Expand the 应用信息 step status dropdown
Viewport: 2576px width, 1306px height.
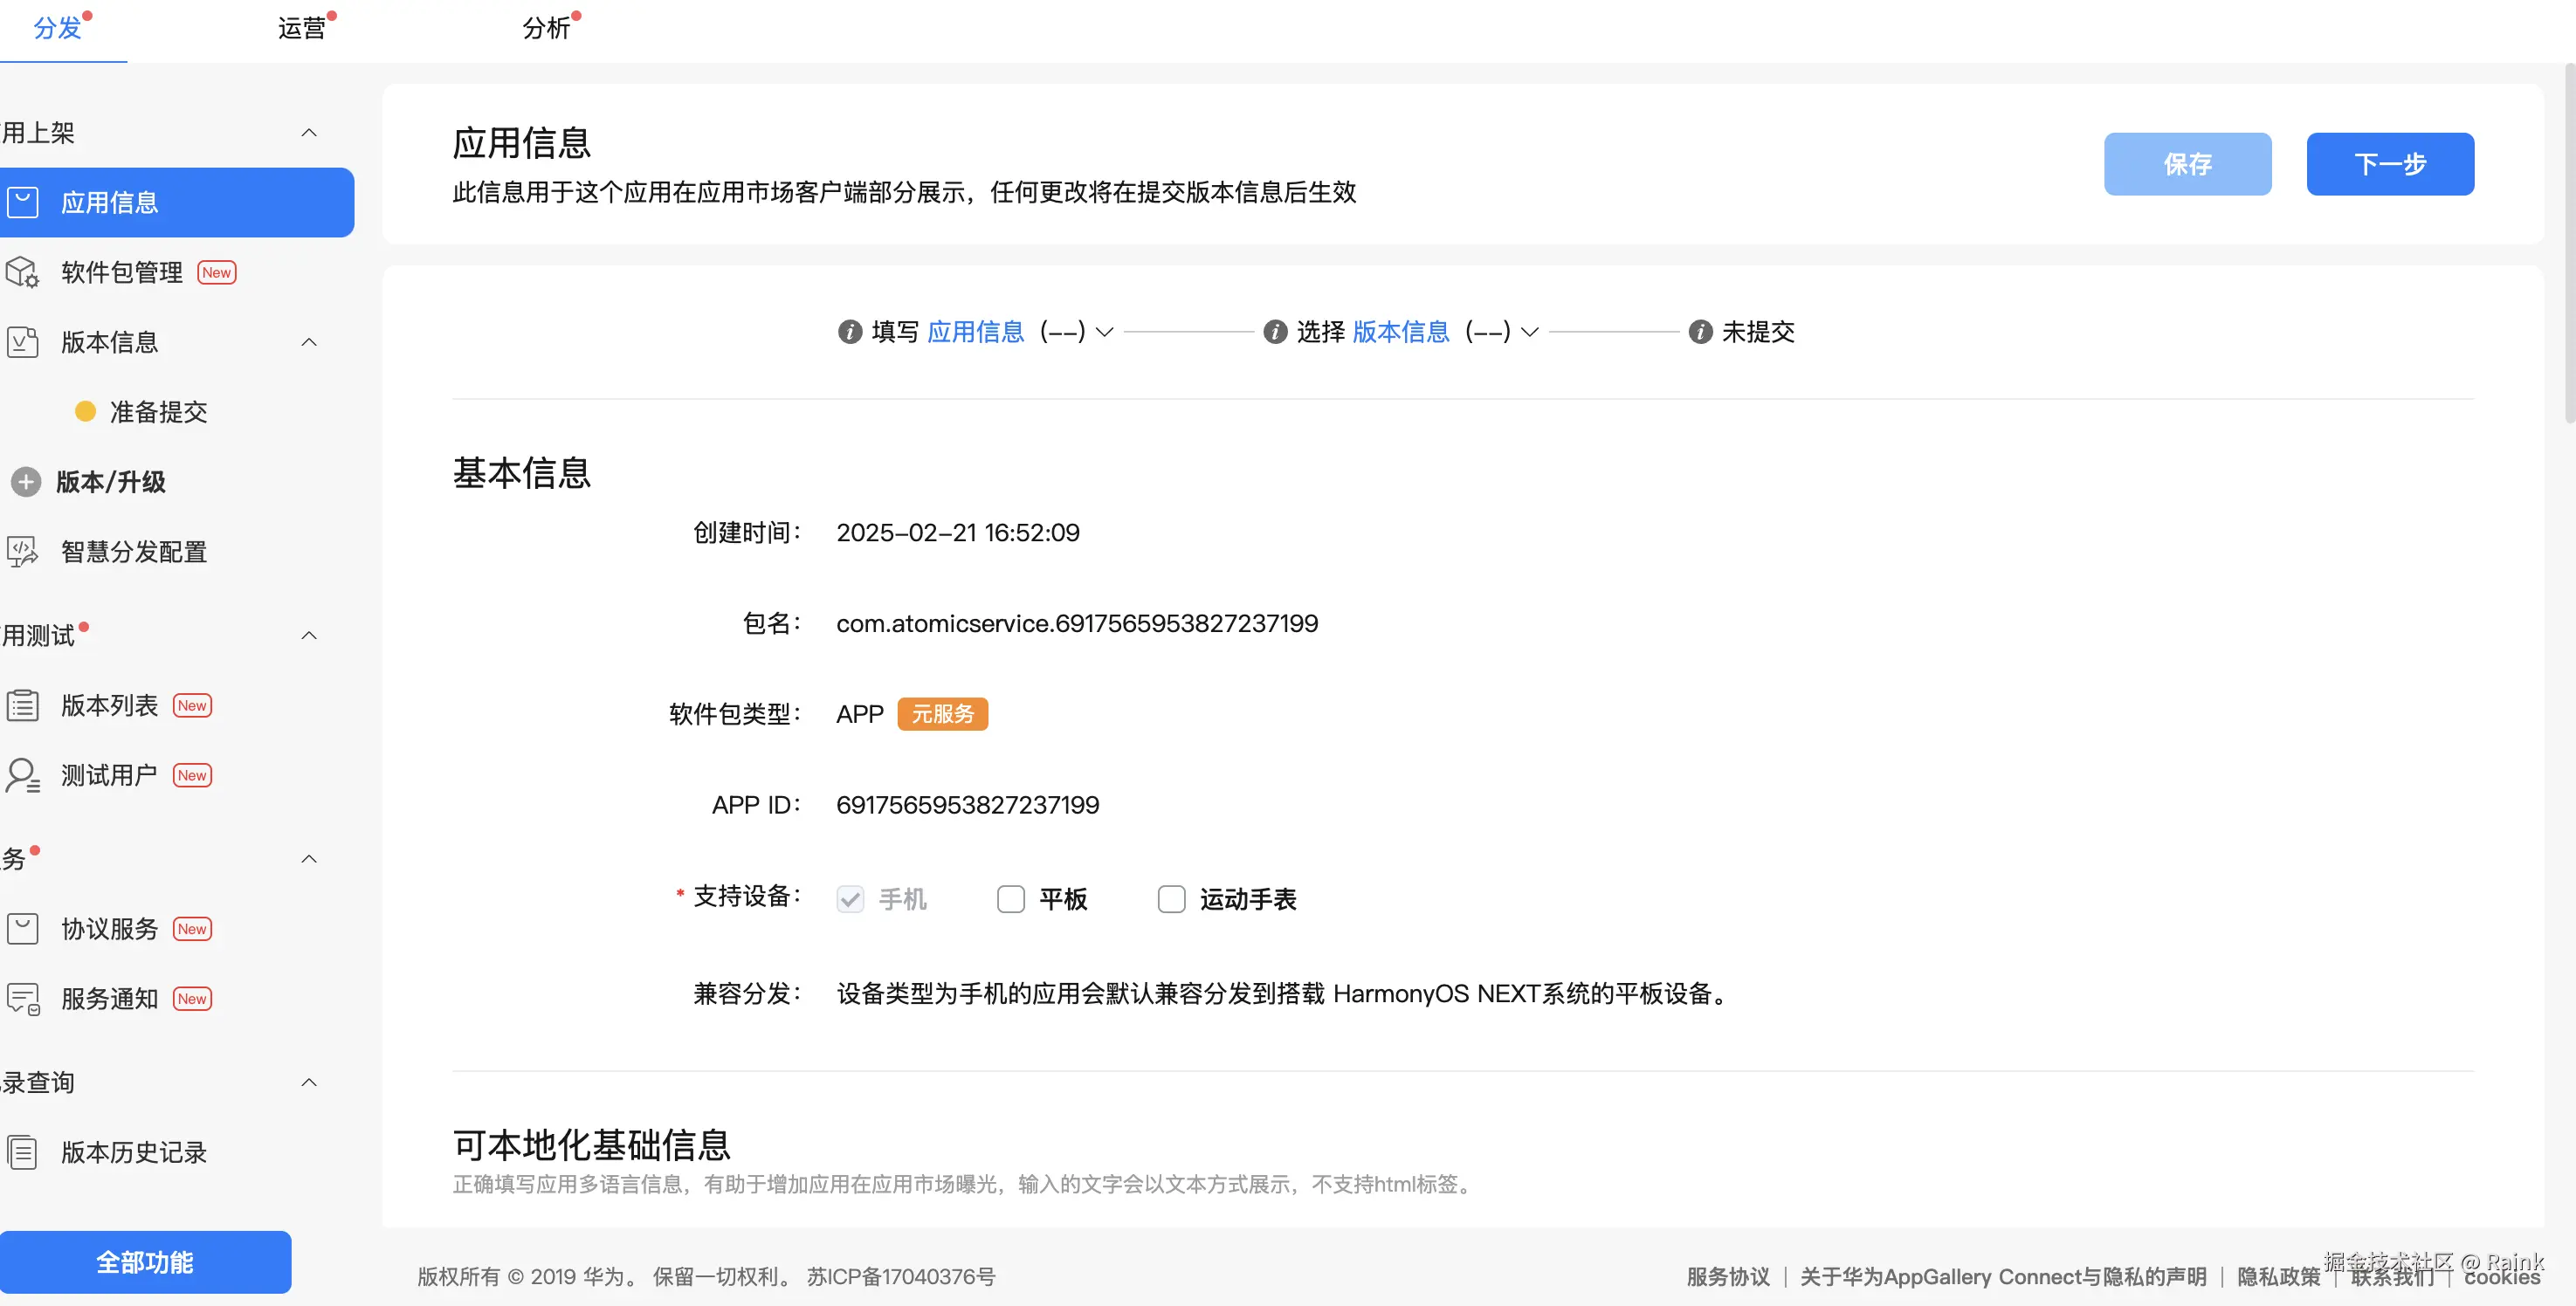click(1104, 332)
